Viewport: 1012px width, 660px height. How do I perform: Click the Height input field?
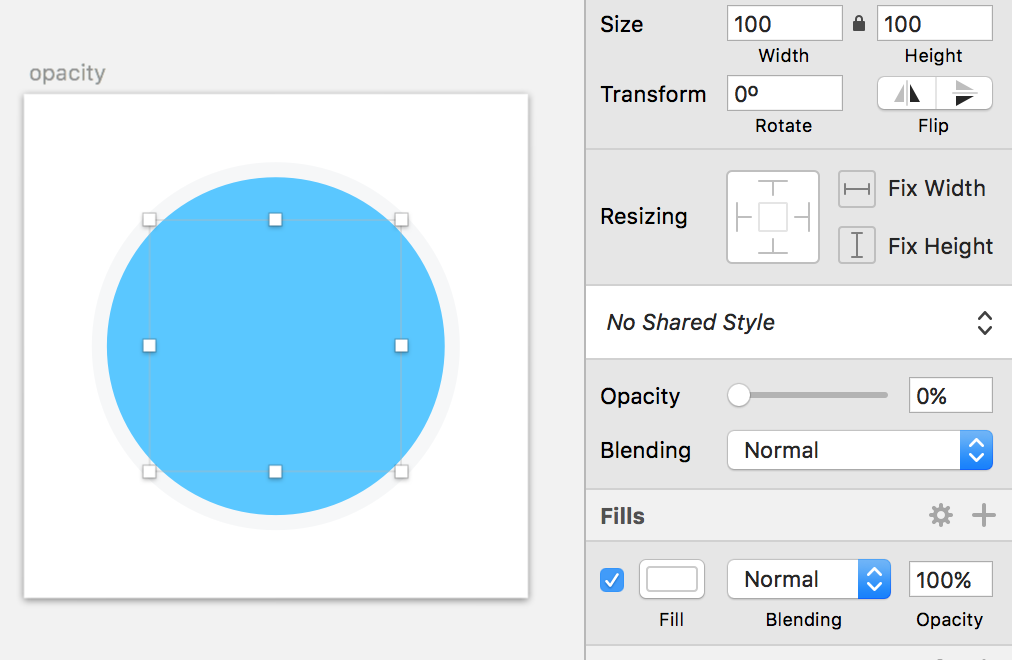[934, 24]
